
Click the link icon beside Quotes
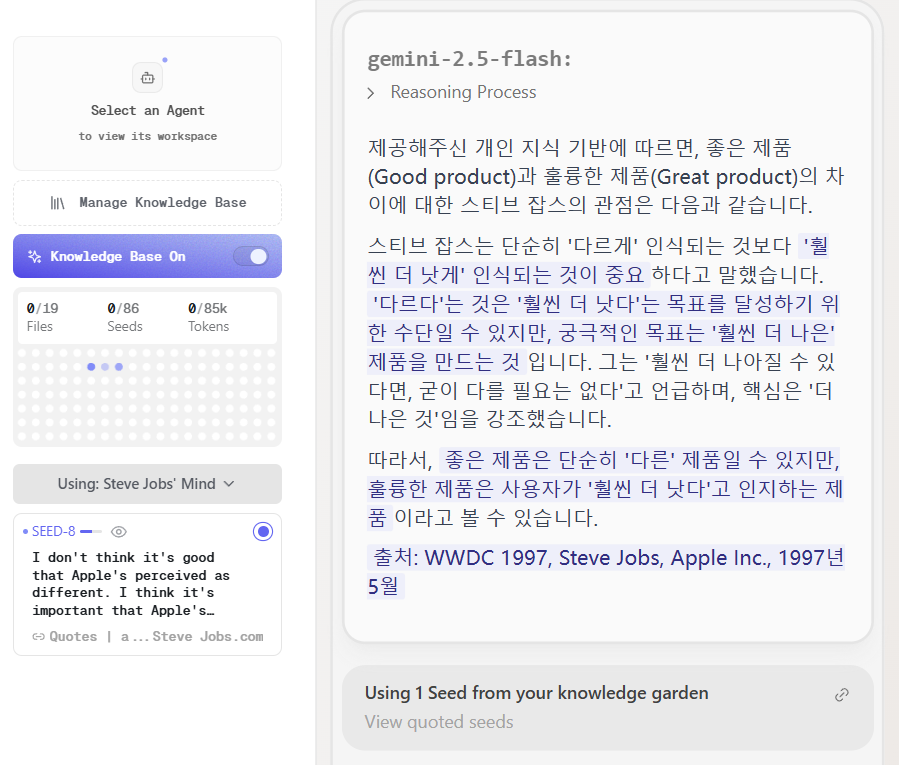38,637
